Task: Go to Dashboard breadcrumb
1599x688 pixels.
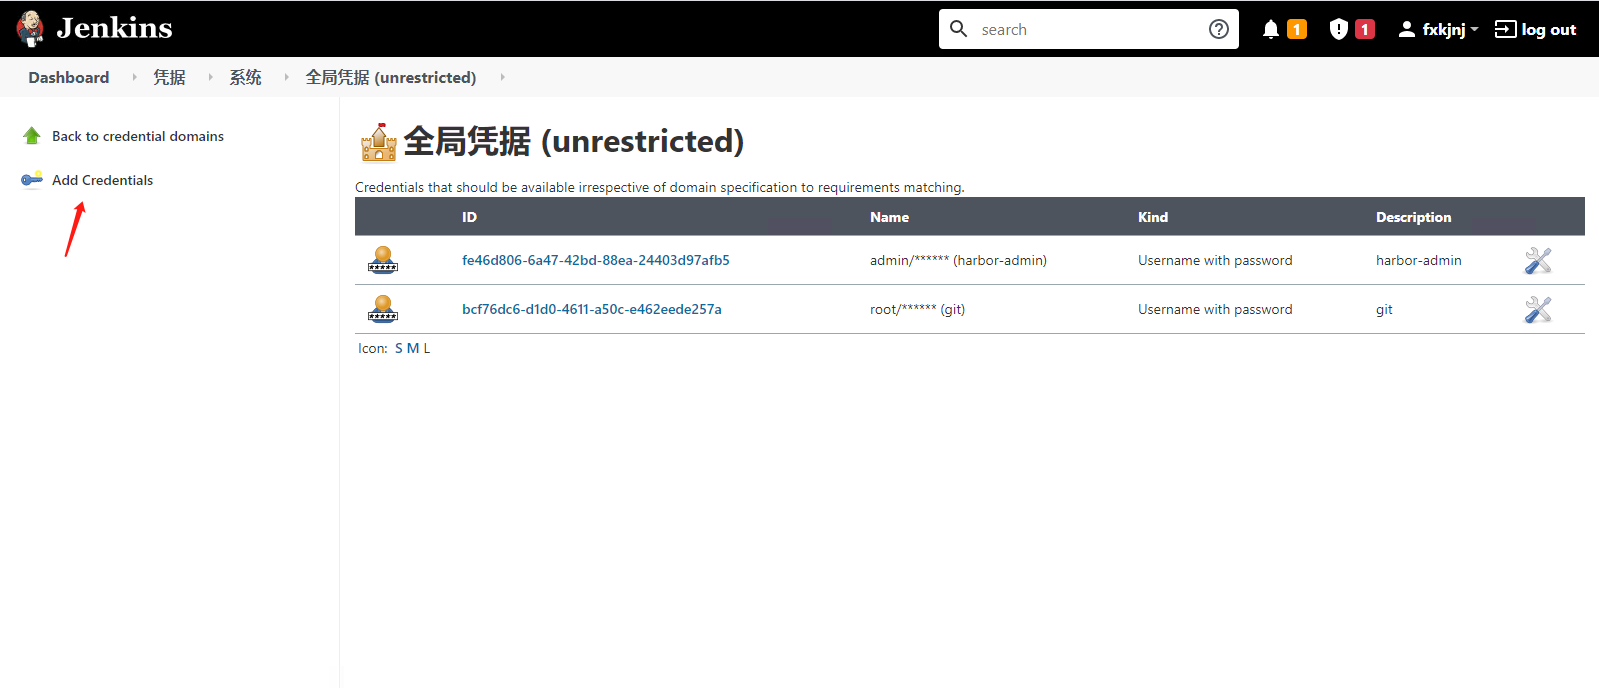Action: click(69, 77)
